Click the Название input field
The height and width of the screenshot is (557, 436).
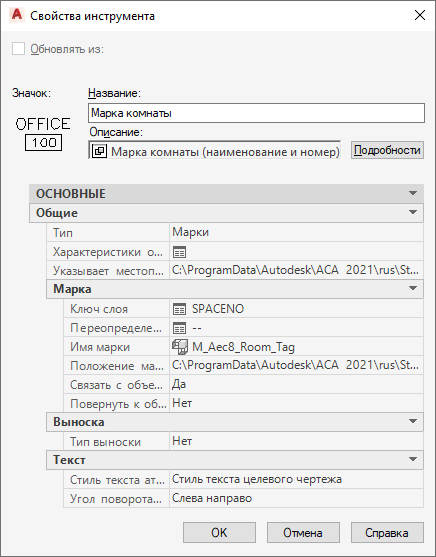256,113
